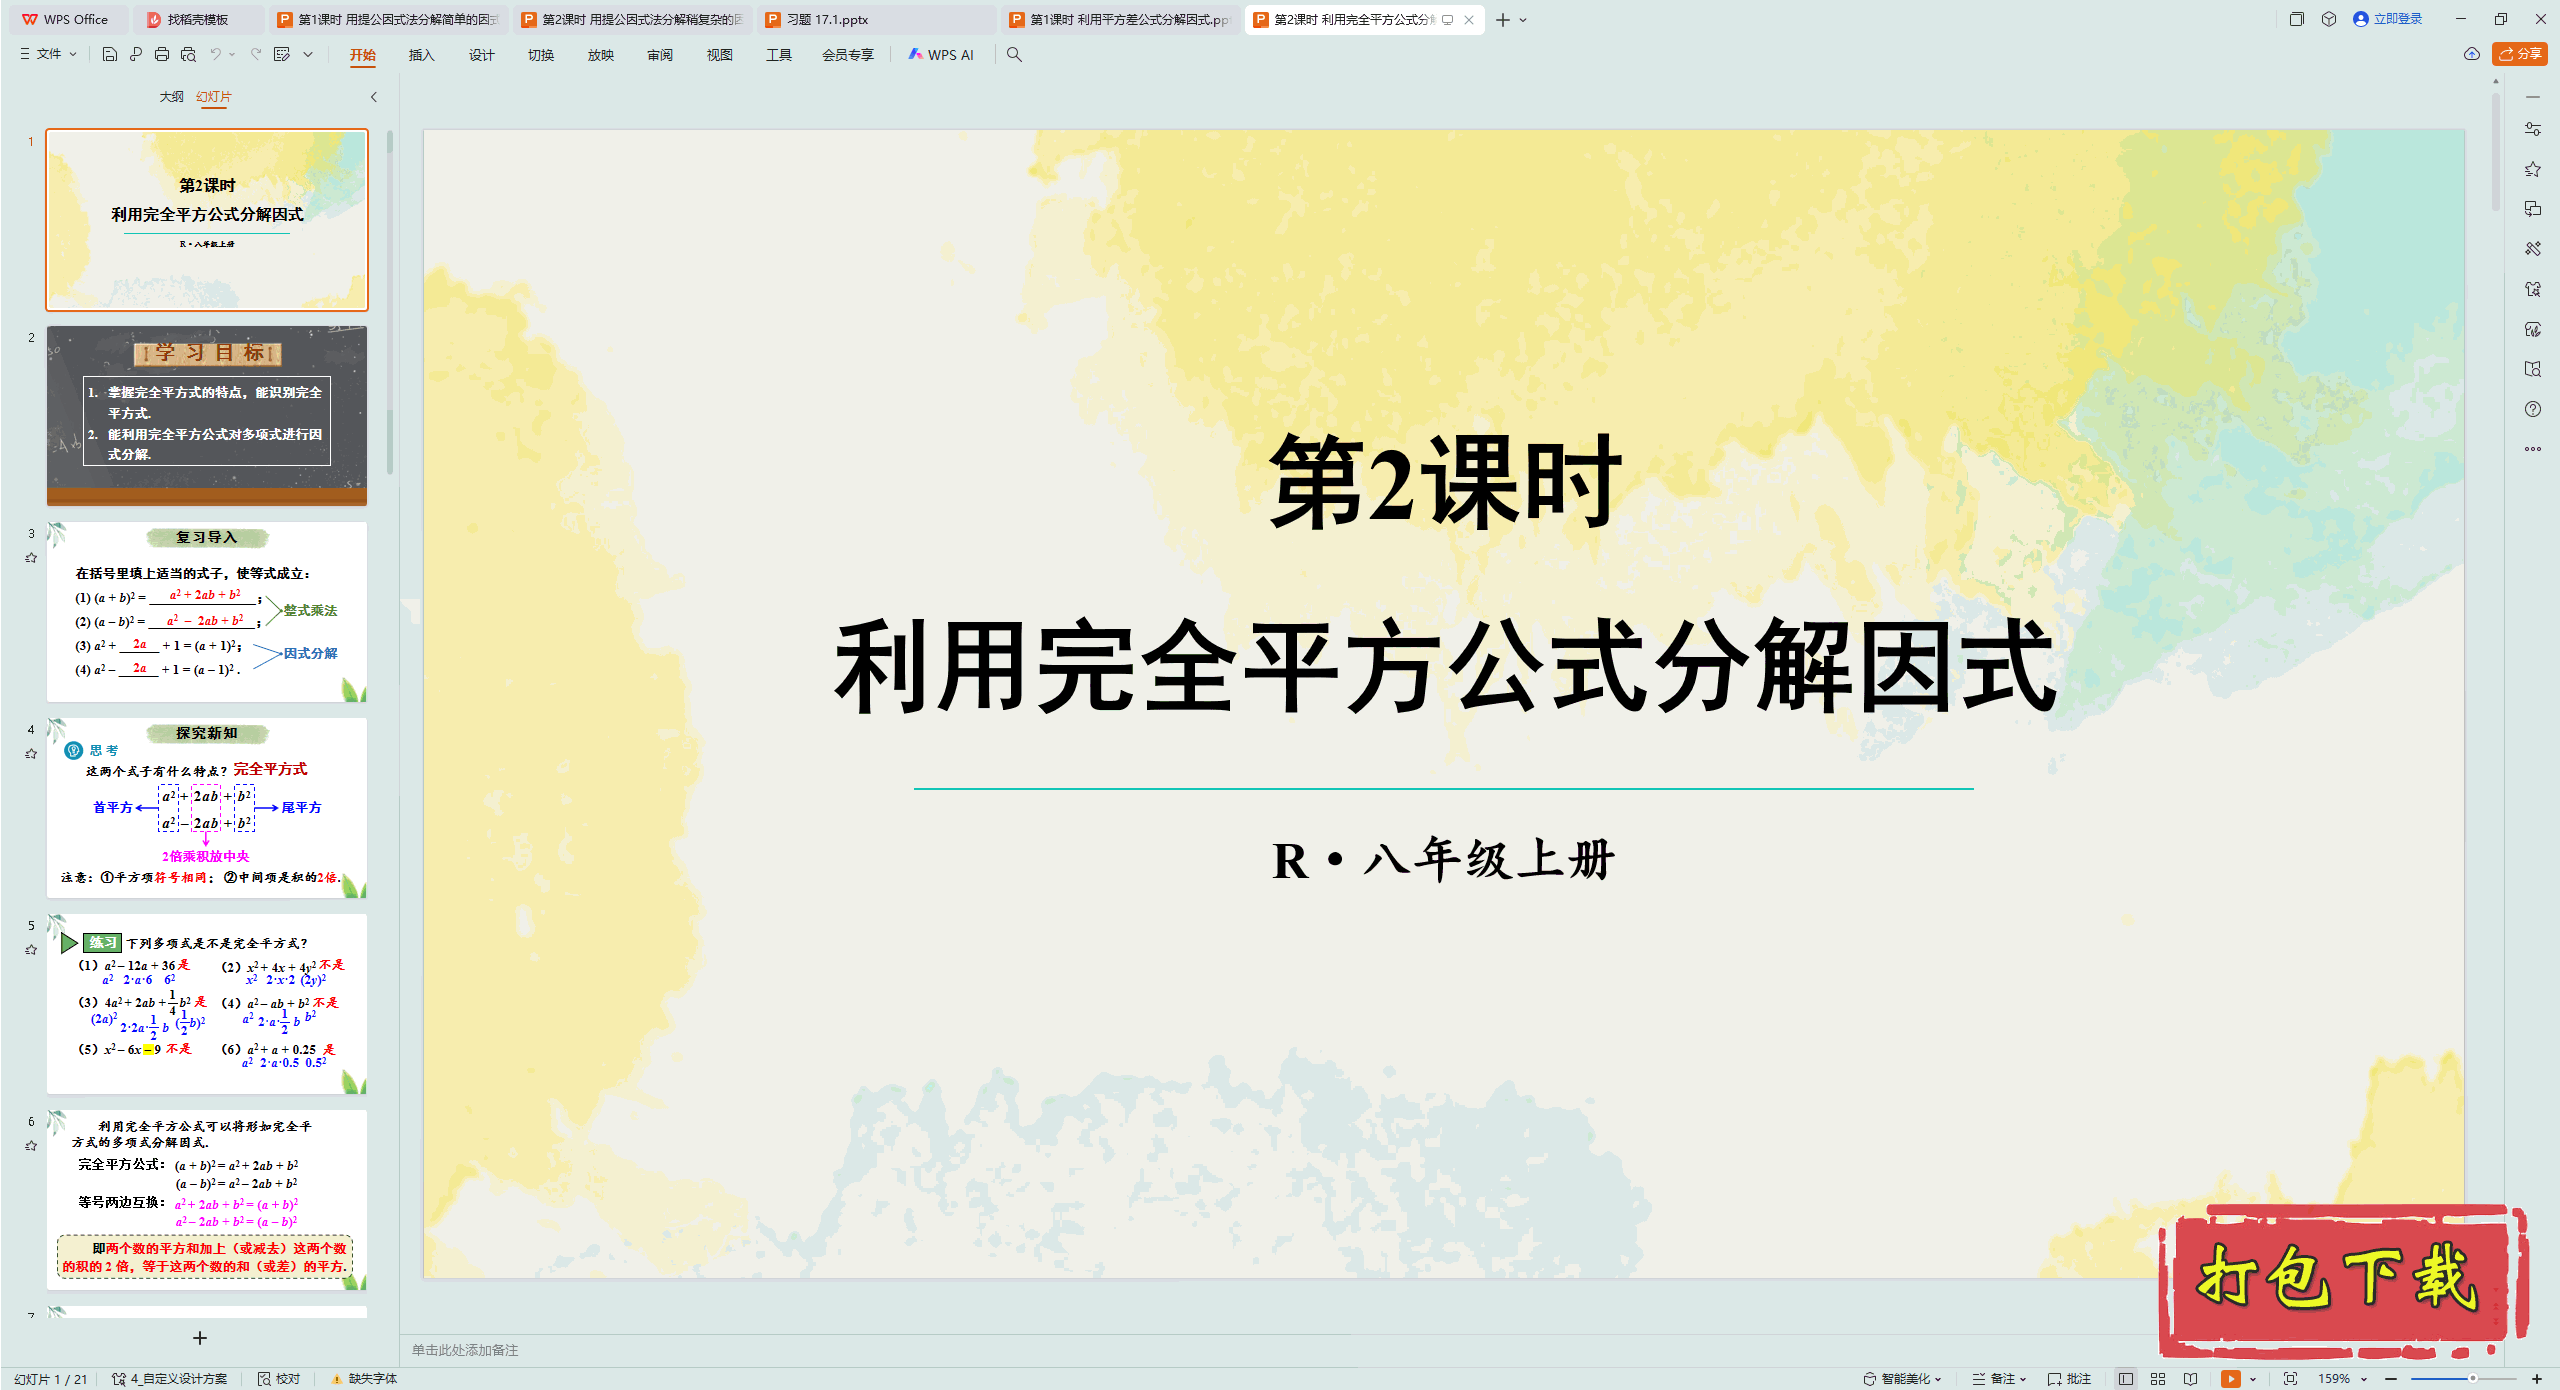Open tab list dropdown next to new tab

click(x=1523, y=20)
